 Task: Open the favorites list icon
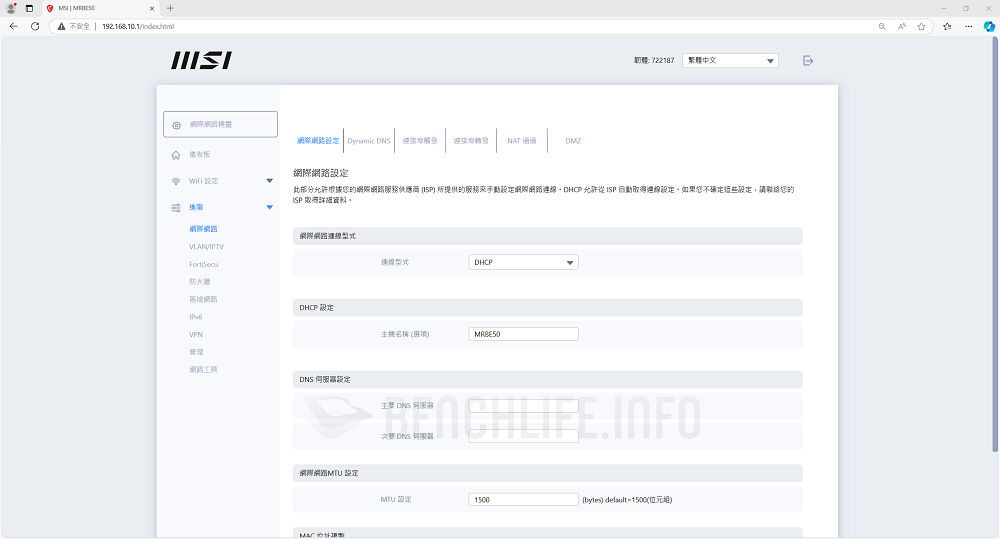pyautogui.click(x=947, y=26)
